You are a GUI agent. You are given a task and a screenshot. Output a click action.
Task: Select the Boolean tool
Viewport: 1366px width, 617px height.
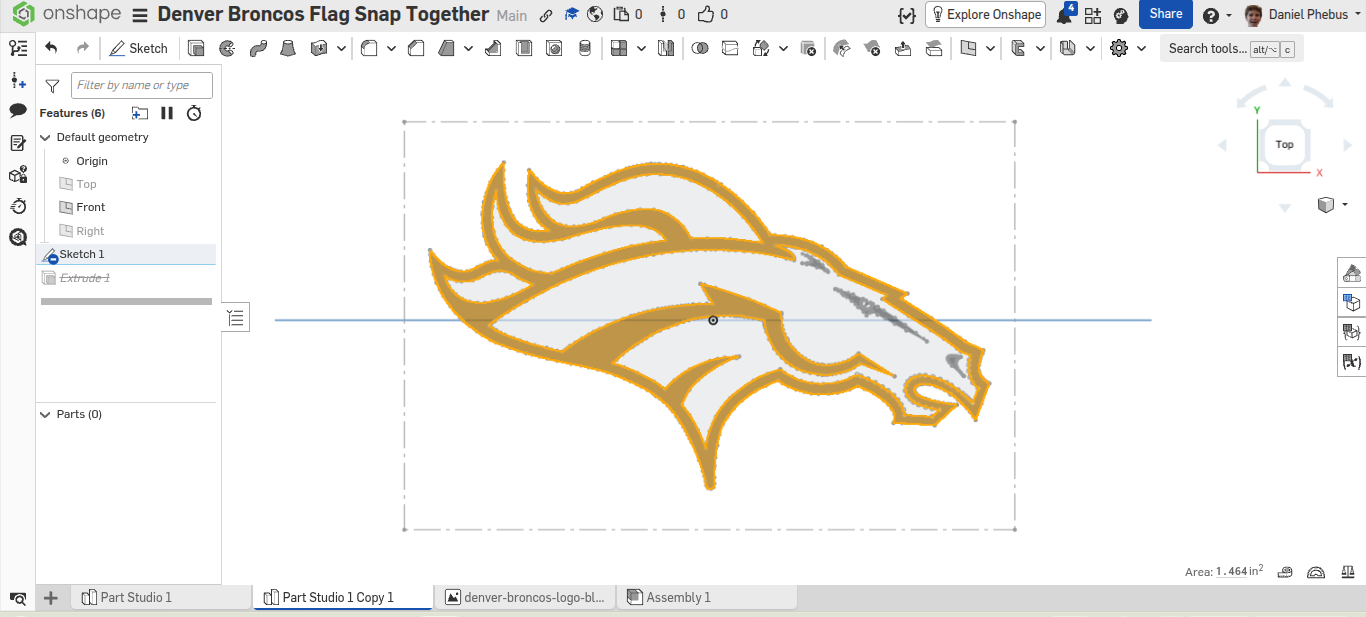[700, 48]
